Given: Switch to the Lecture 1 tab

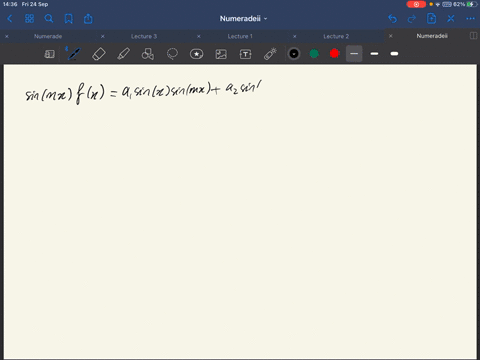Looking at the screenshot, I should pyautogui.click(x=240, y=36).
